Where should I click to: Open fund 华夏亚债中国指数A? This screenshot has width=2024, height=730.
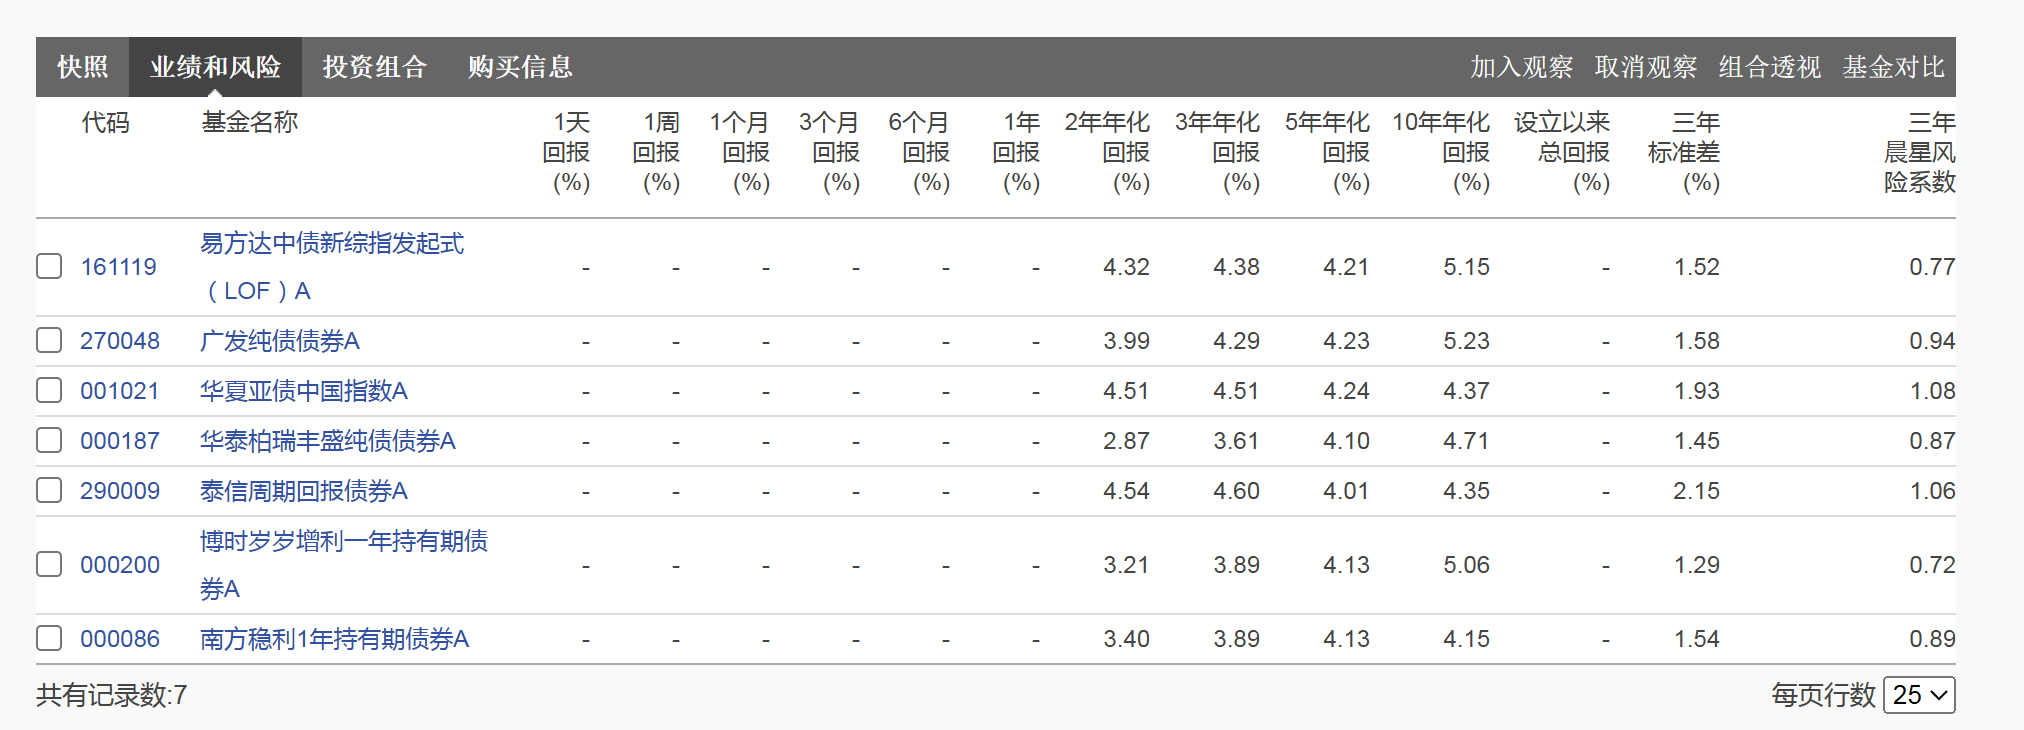pos(304,391)
